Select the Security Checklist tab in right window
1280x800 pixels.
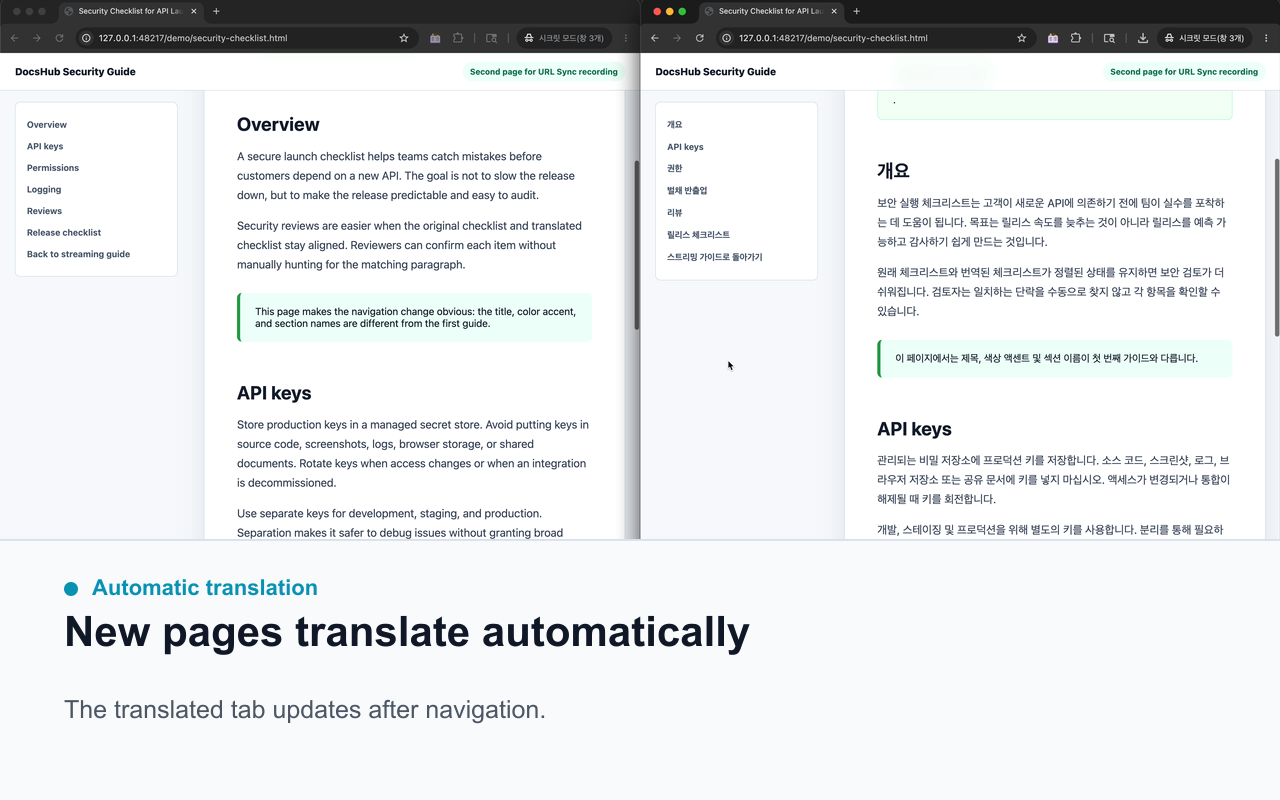(770, 11)
